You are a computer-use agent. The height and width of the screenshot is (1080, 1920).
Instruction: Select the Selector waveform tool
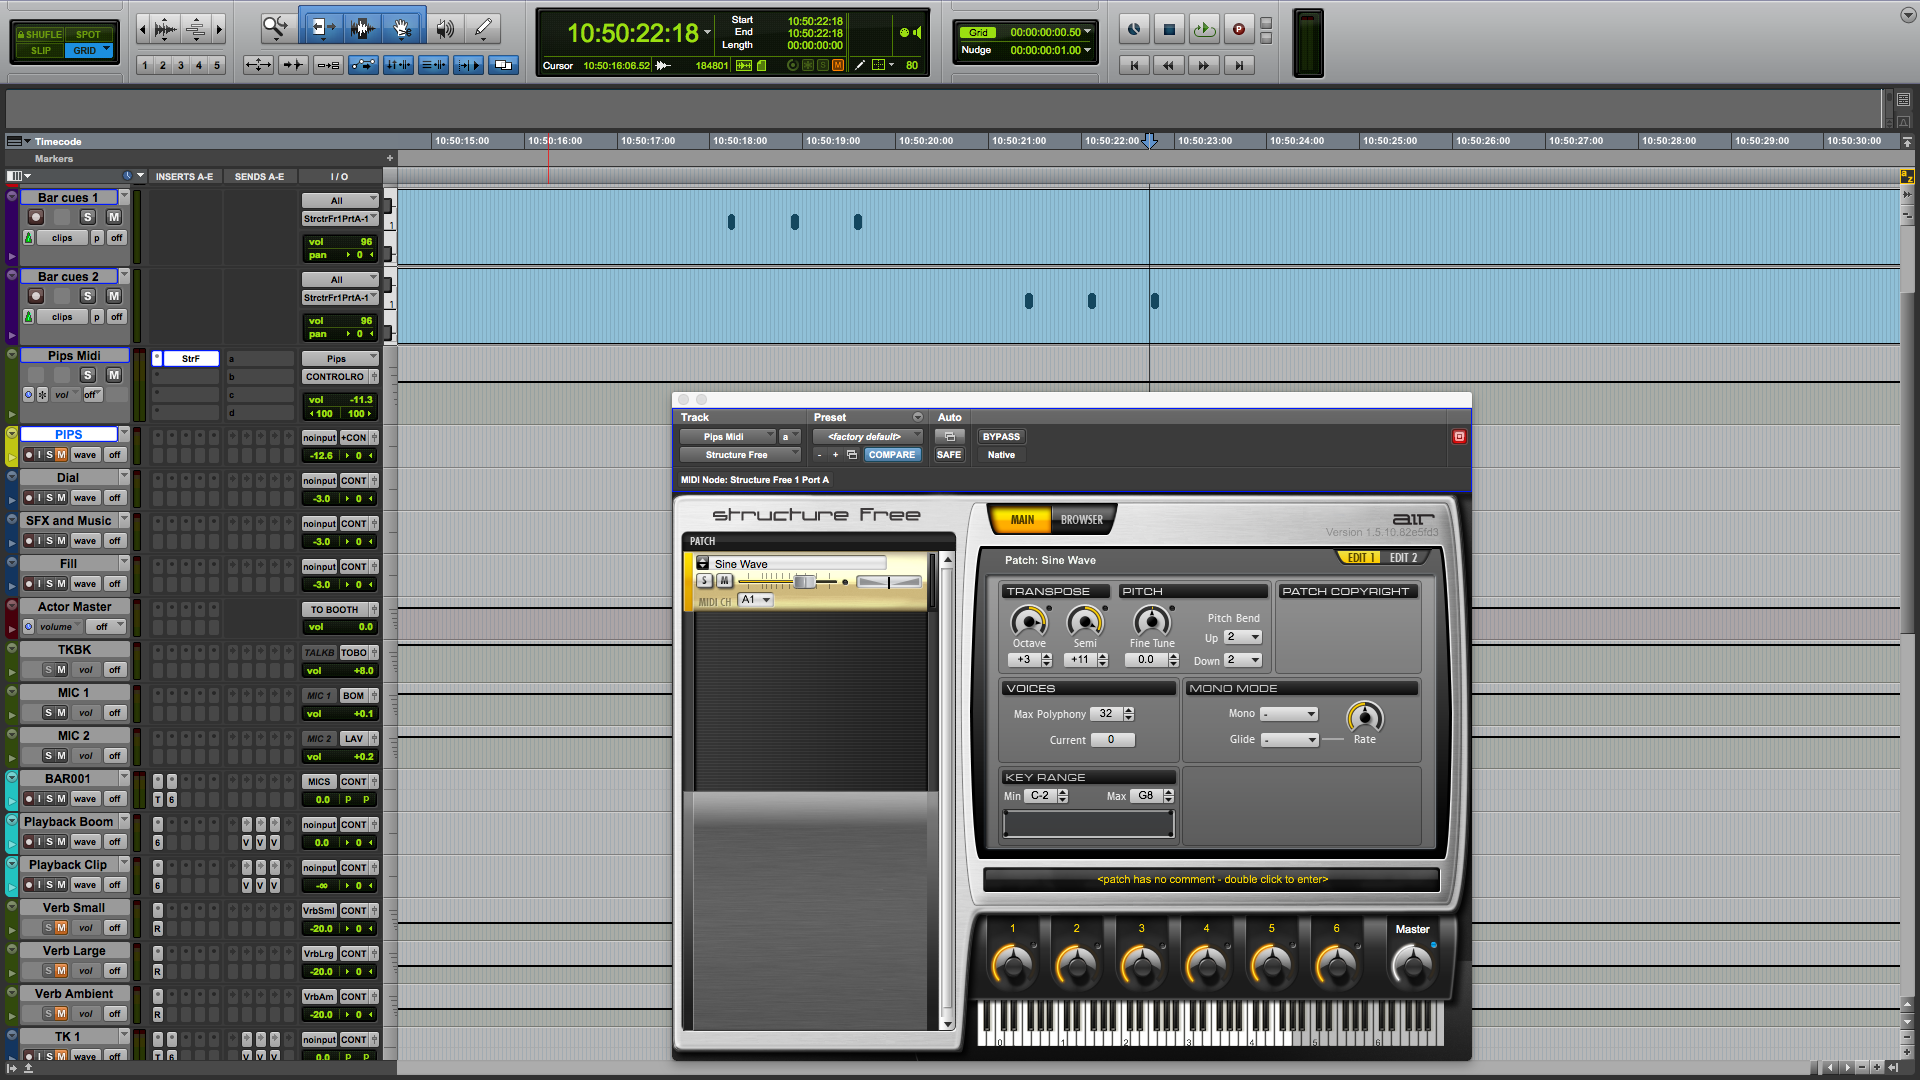[362, 28]
